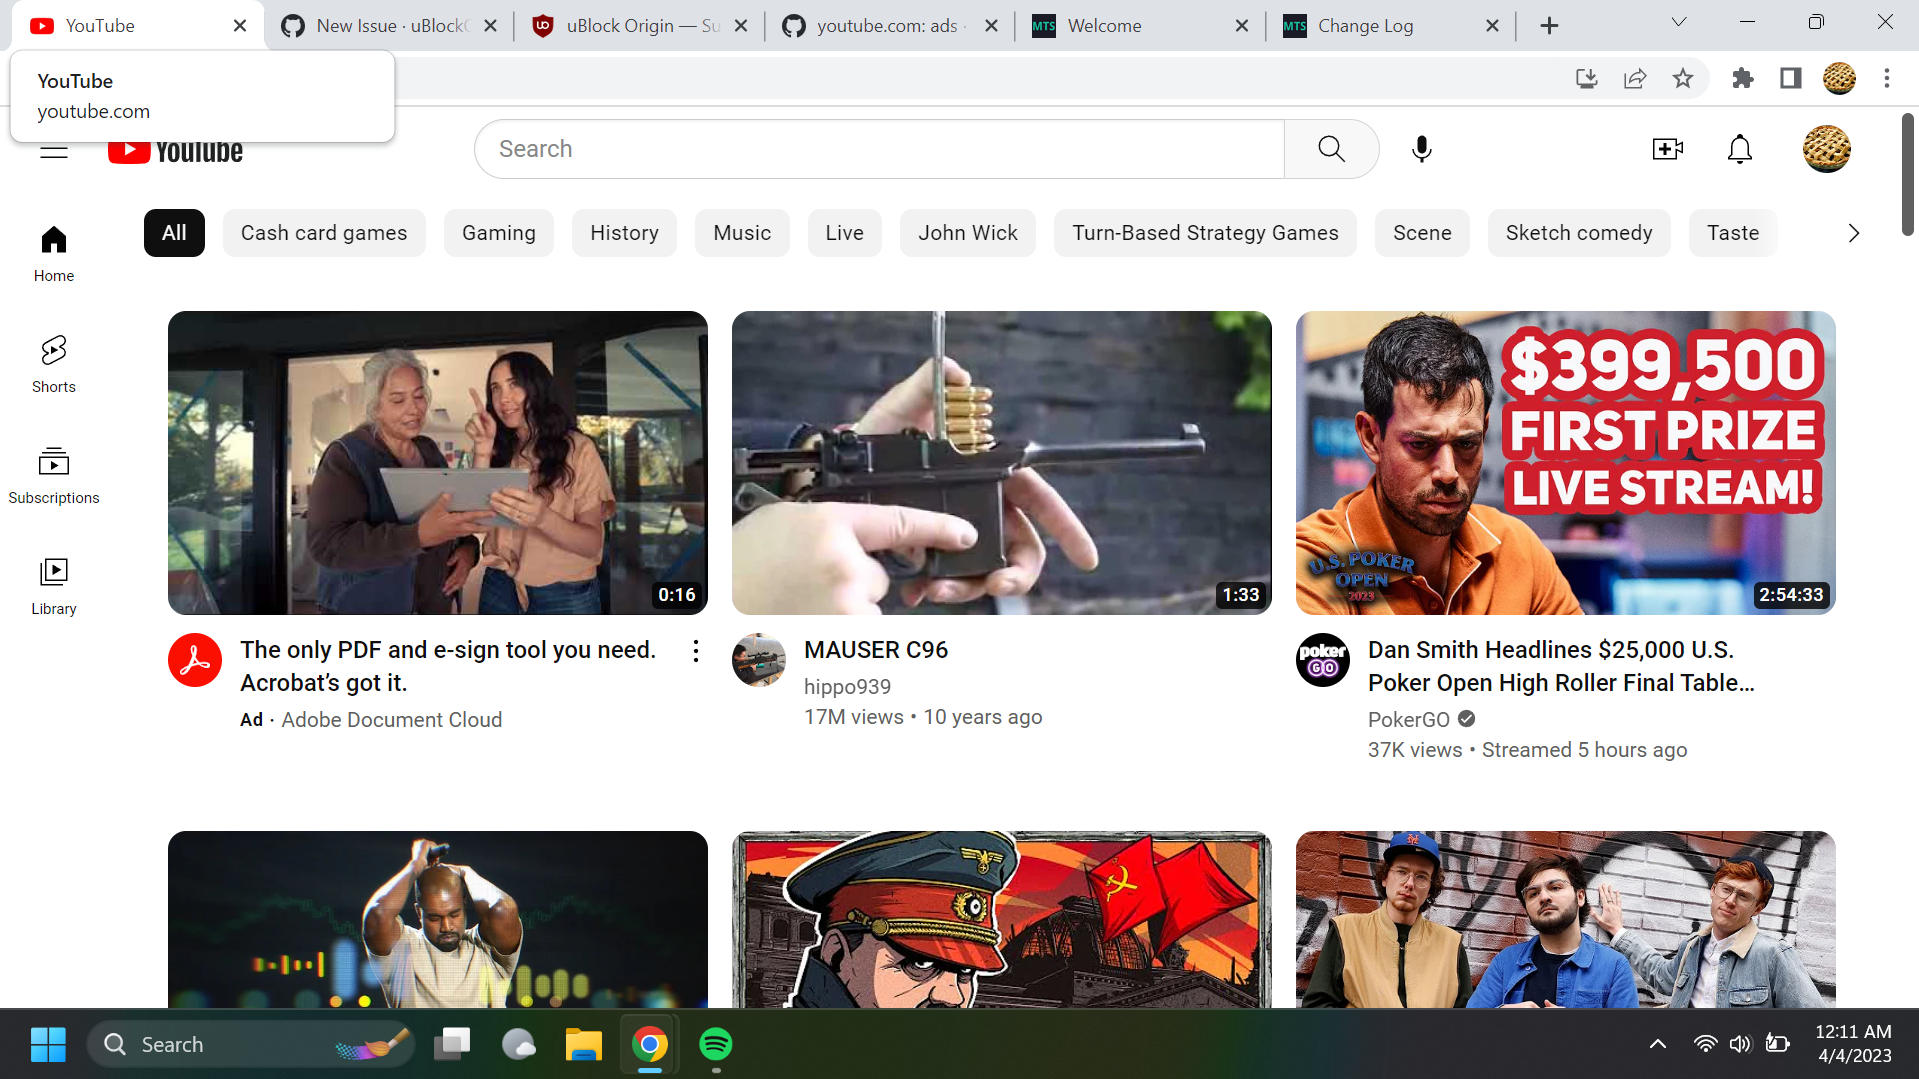Launch Spotify from the taskbar
Screen dimensions: 1919x1079
(714, 1043)
